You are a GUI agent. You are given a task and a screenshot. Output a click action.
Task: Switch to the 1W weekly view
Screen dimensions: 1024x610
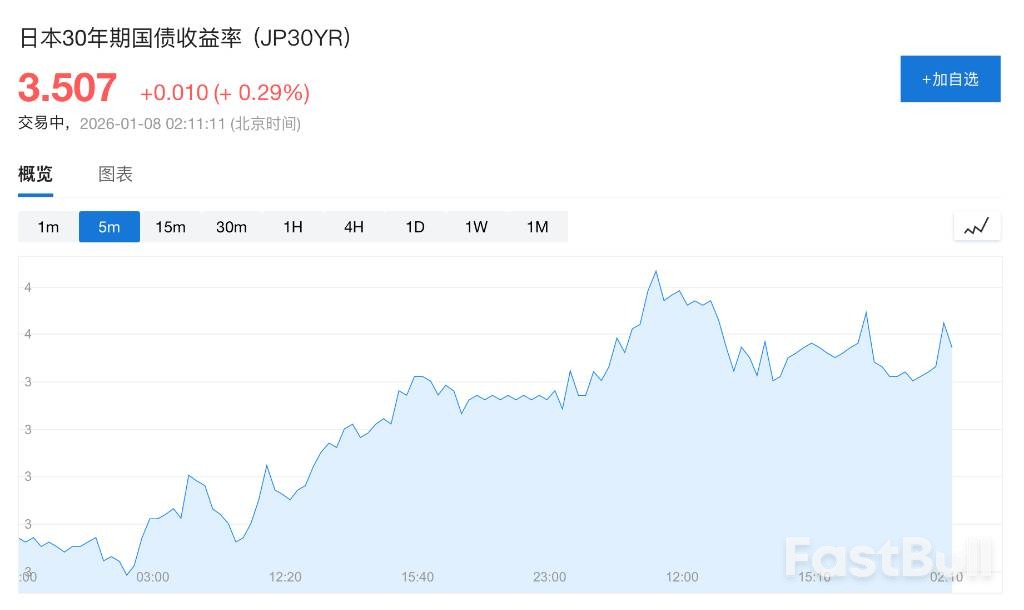(x=476, y=227)
